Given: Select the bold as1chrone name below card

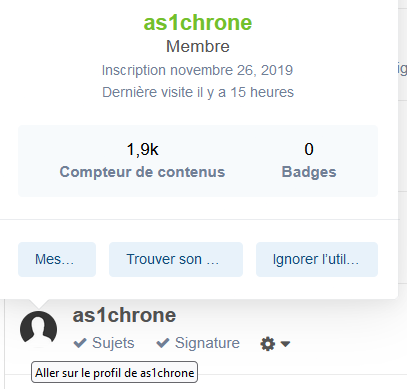Looking at the screenshot, I should tap(124, 315).
